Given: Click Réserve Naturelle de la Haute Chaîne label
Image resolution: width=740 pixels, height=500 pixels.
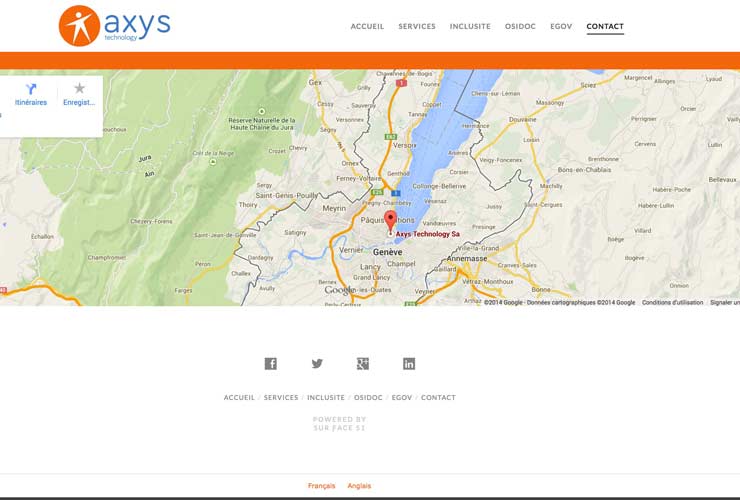Looking at the screenshot, I should point(262,124).
